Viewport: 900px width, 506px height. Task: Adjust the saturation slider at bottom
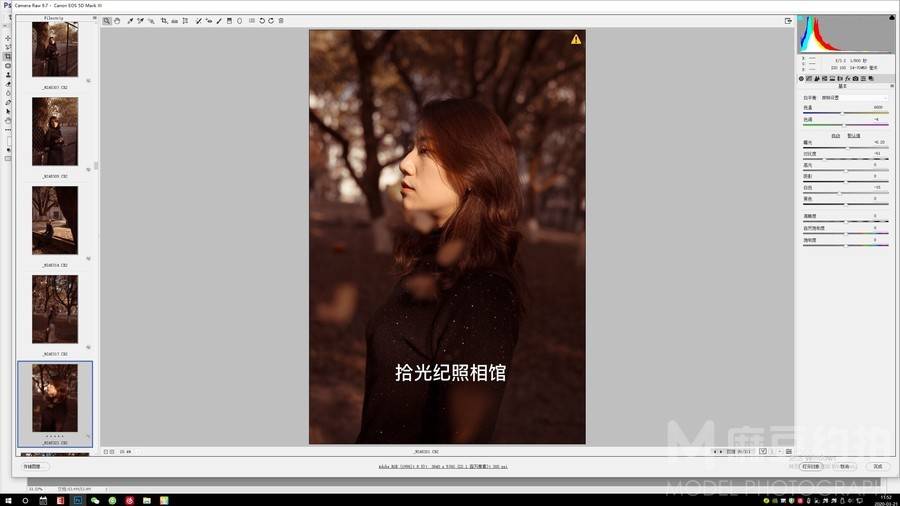coord(845,246)
